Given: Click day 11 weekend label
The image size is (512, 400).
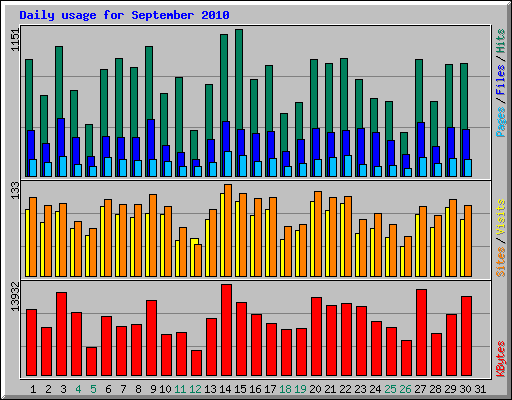Looking at the screenshot, I should 180,389.
